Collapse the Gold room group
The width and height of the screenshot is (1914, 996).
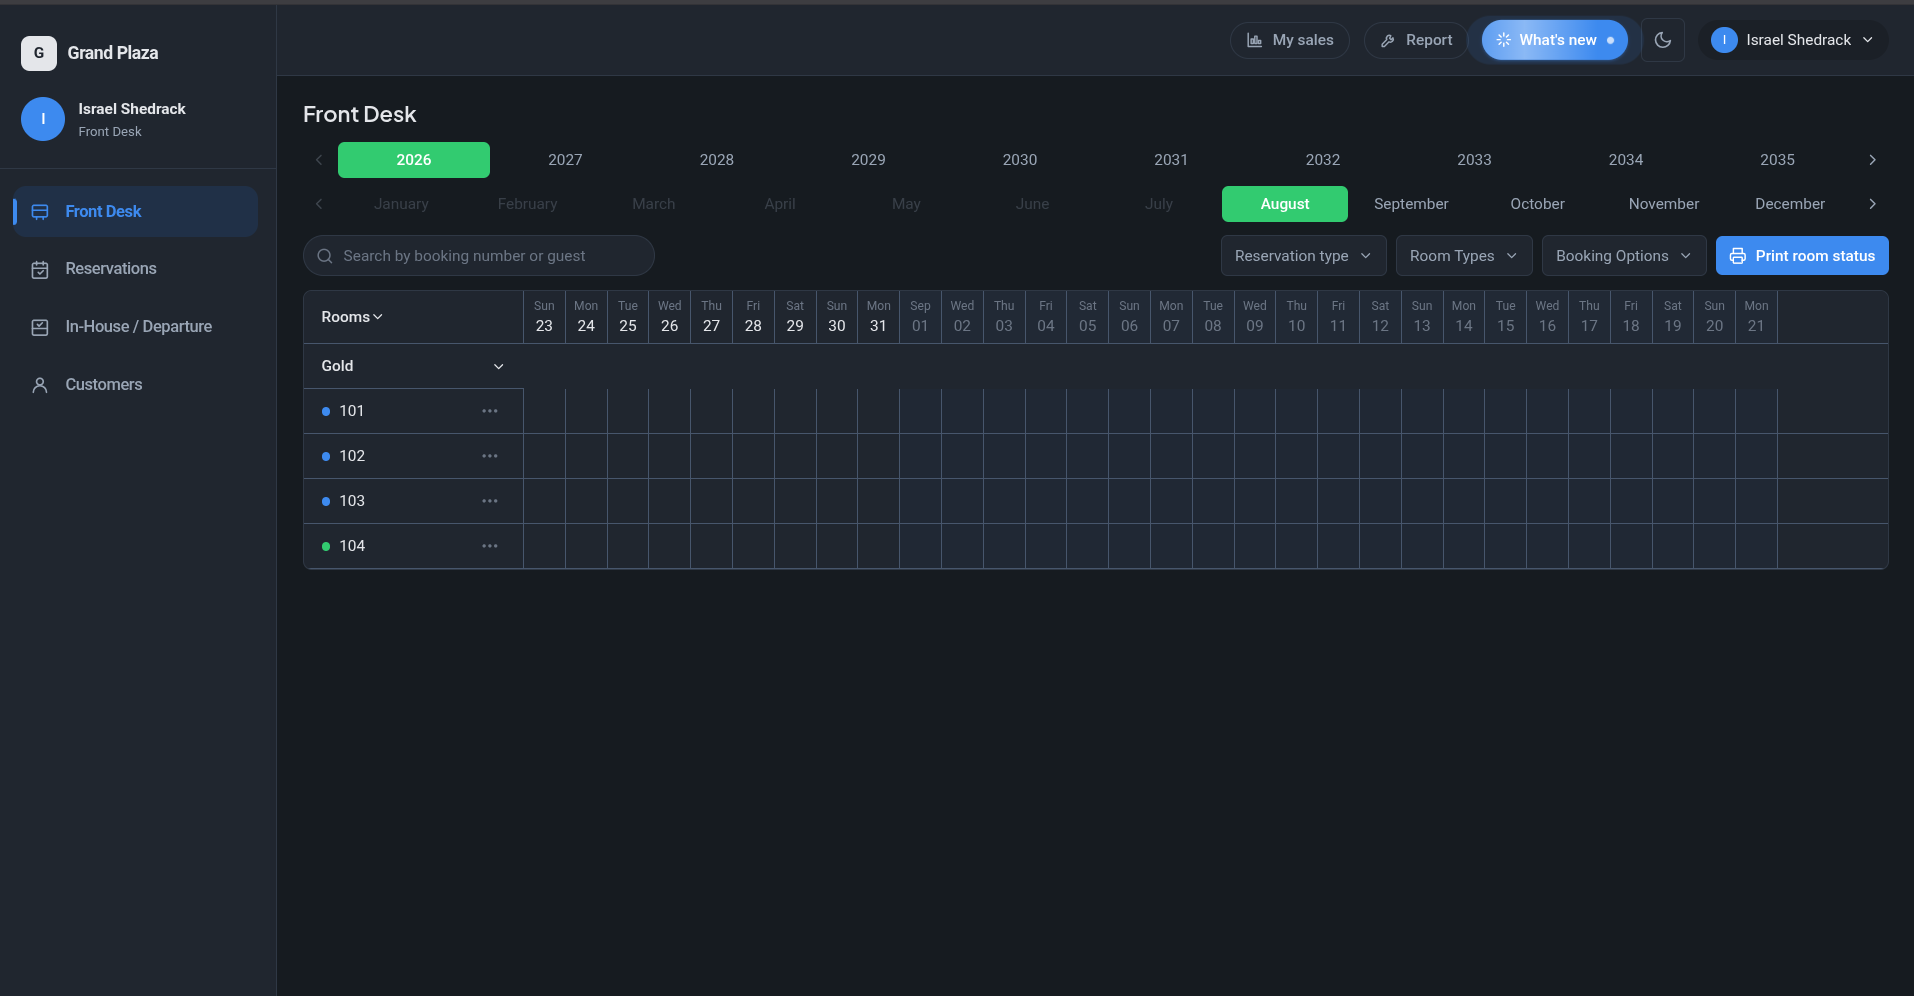[498, 367]
